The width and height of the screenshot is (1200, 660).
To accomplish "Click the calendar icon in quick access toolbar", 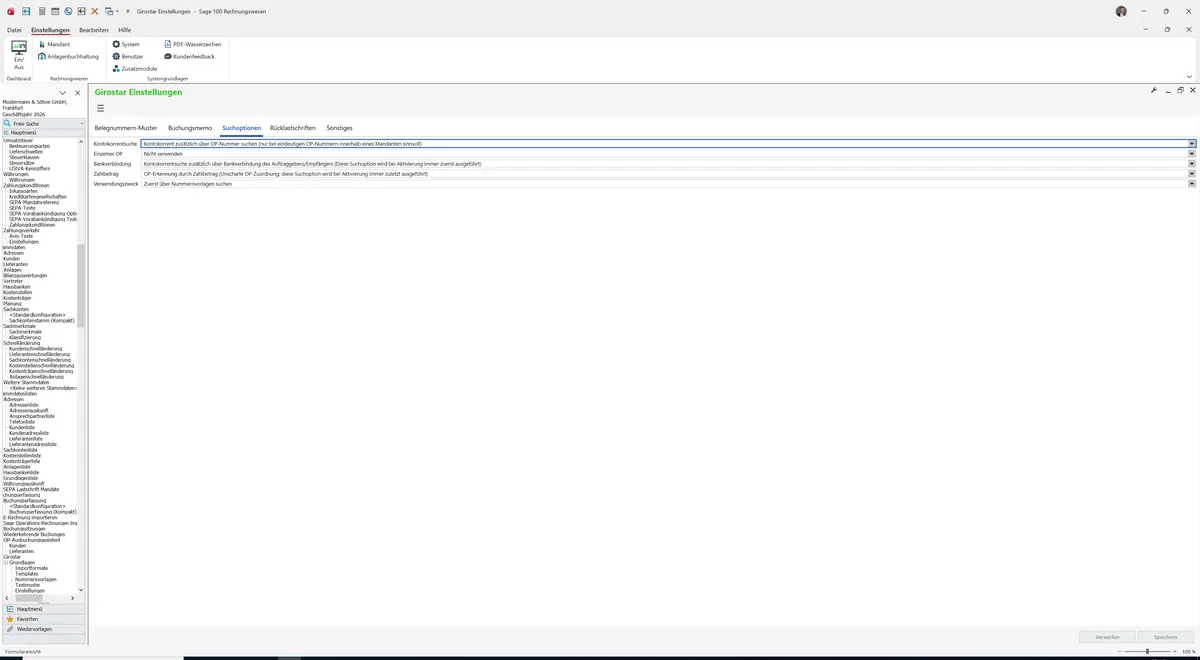I will click(x=54, y=11).
